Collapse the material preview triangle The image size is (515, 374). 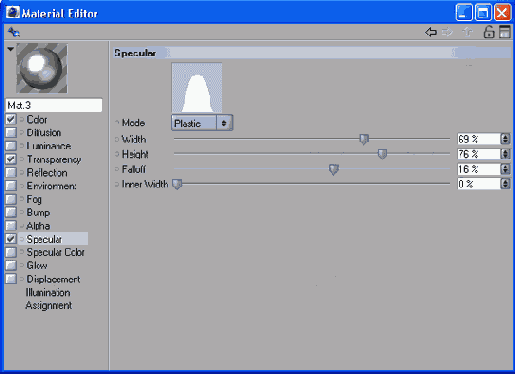pyautogui.click(x=11, y=49)
